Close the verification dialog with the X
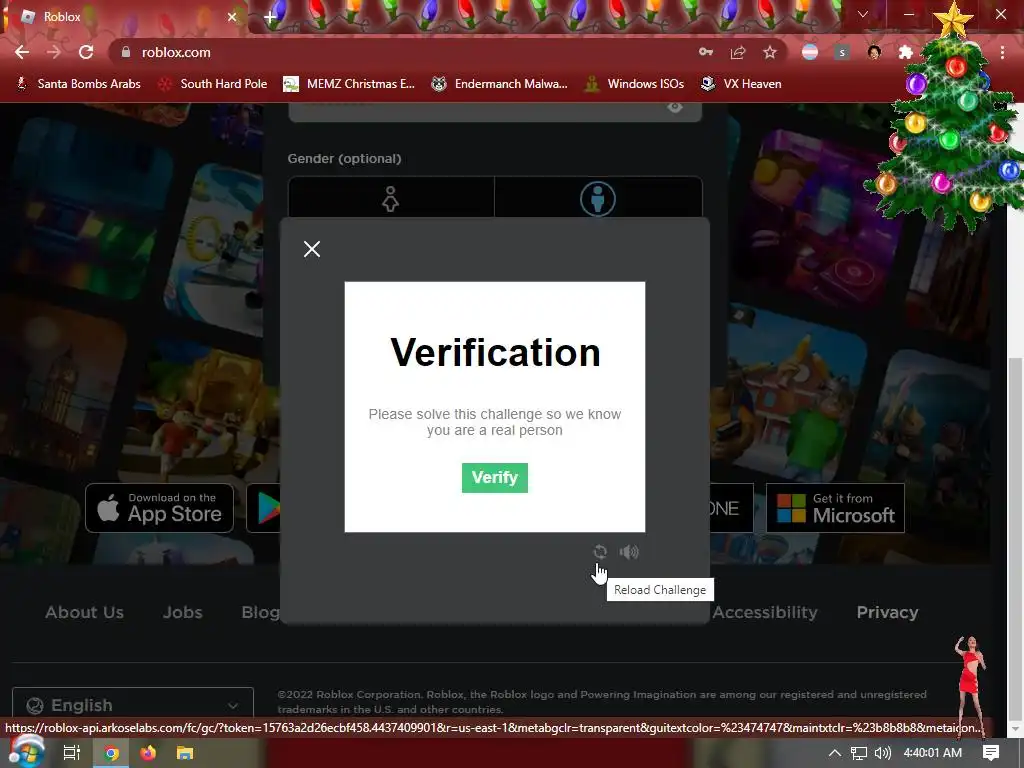Image resolution: width=1024 pixels, height=768 pixels. 312,249
